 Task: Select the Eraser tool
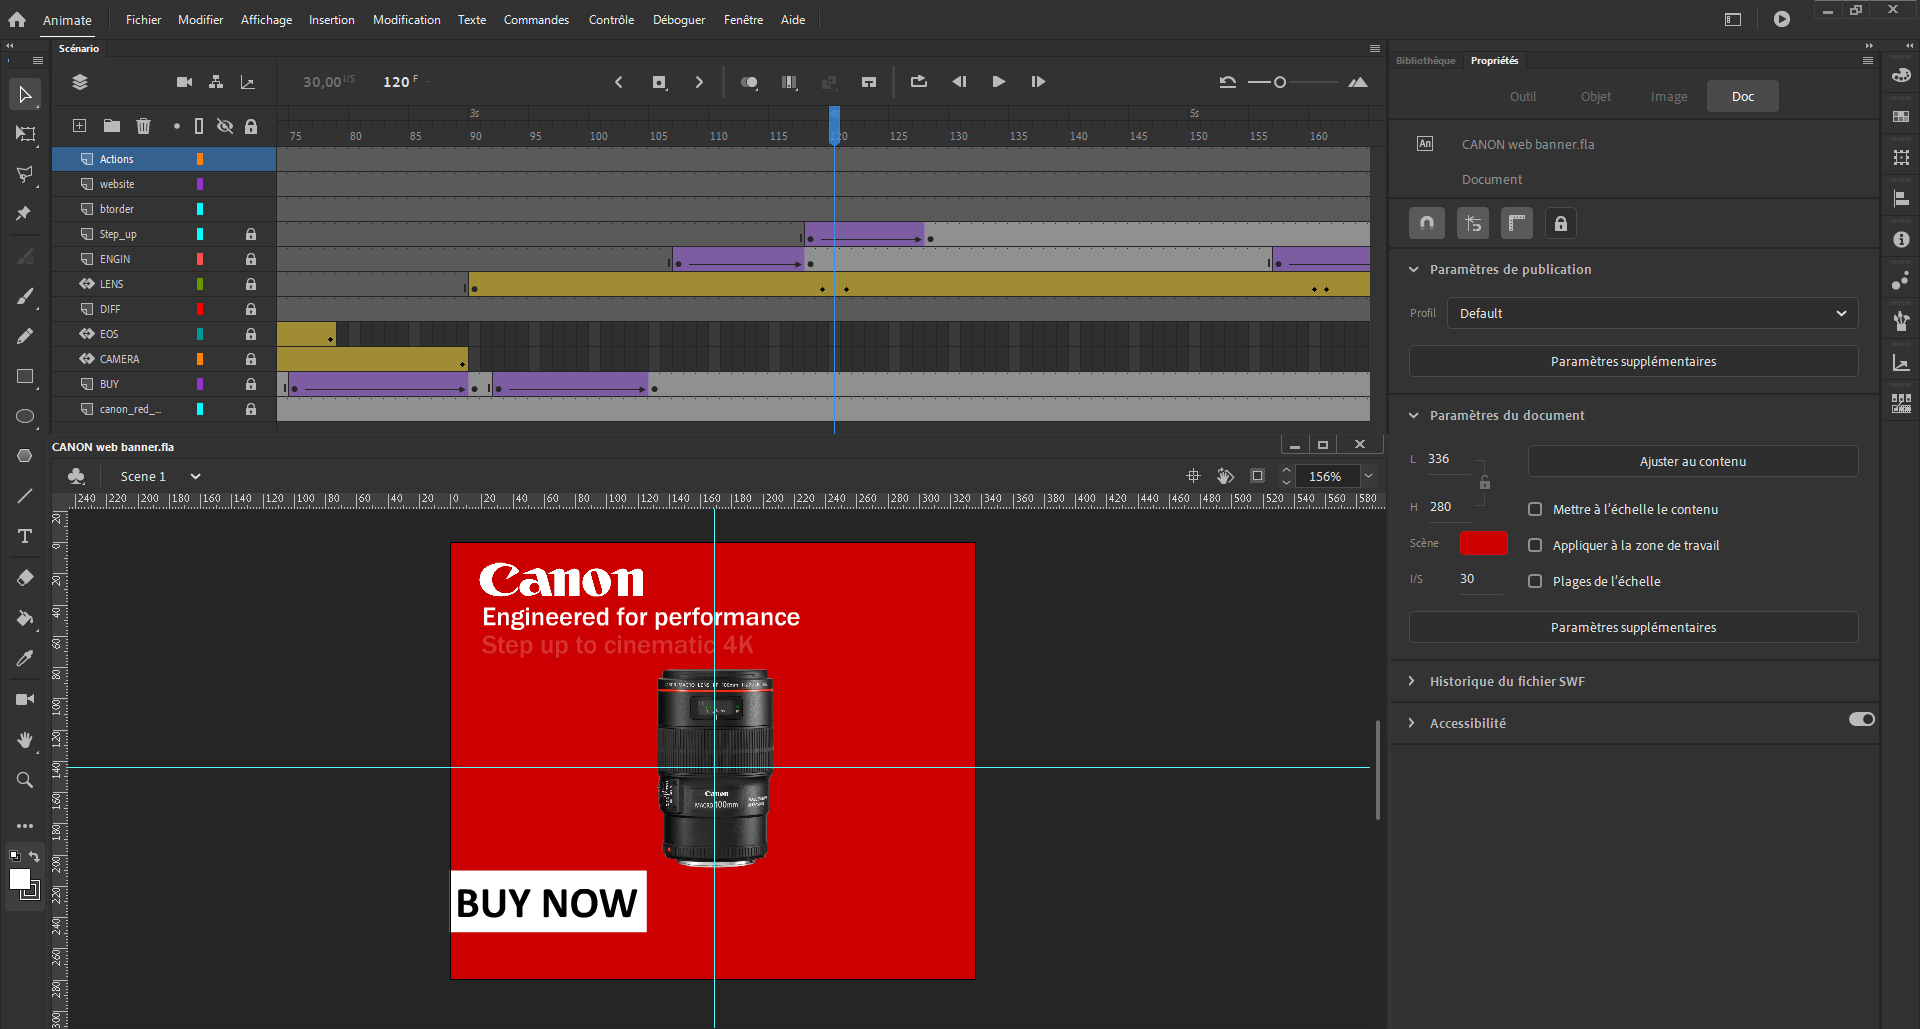[x=25, y=578]
